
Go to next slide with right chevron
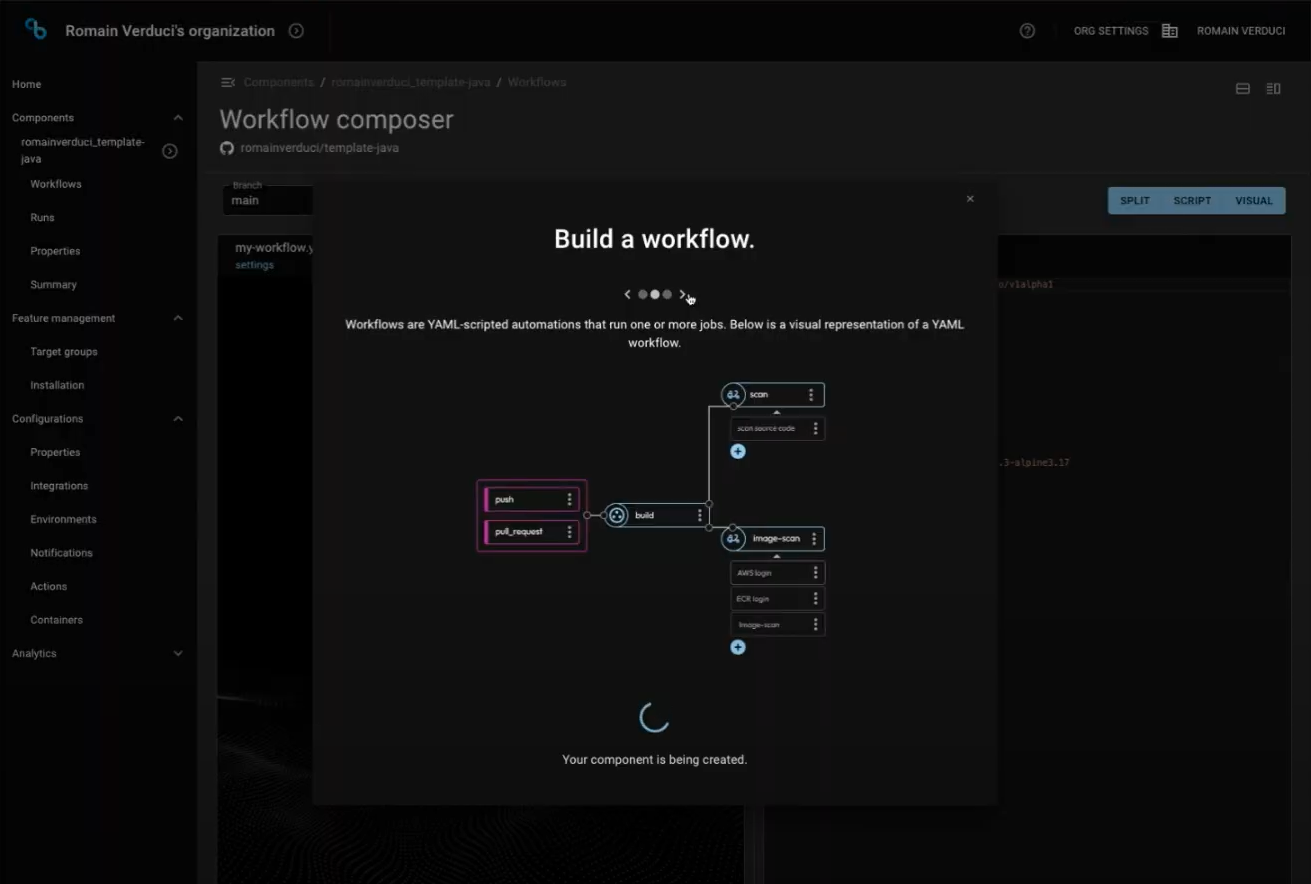click(x=682, y=295)
